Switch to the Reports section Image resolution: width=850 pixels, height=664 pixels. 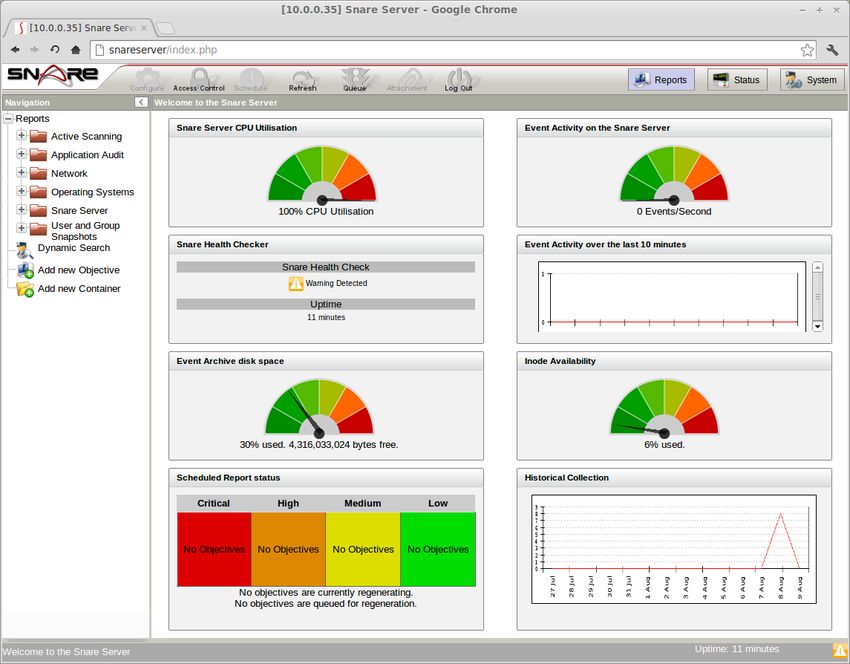(x=661, y=80)
